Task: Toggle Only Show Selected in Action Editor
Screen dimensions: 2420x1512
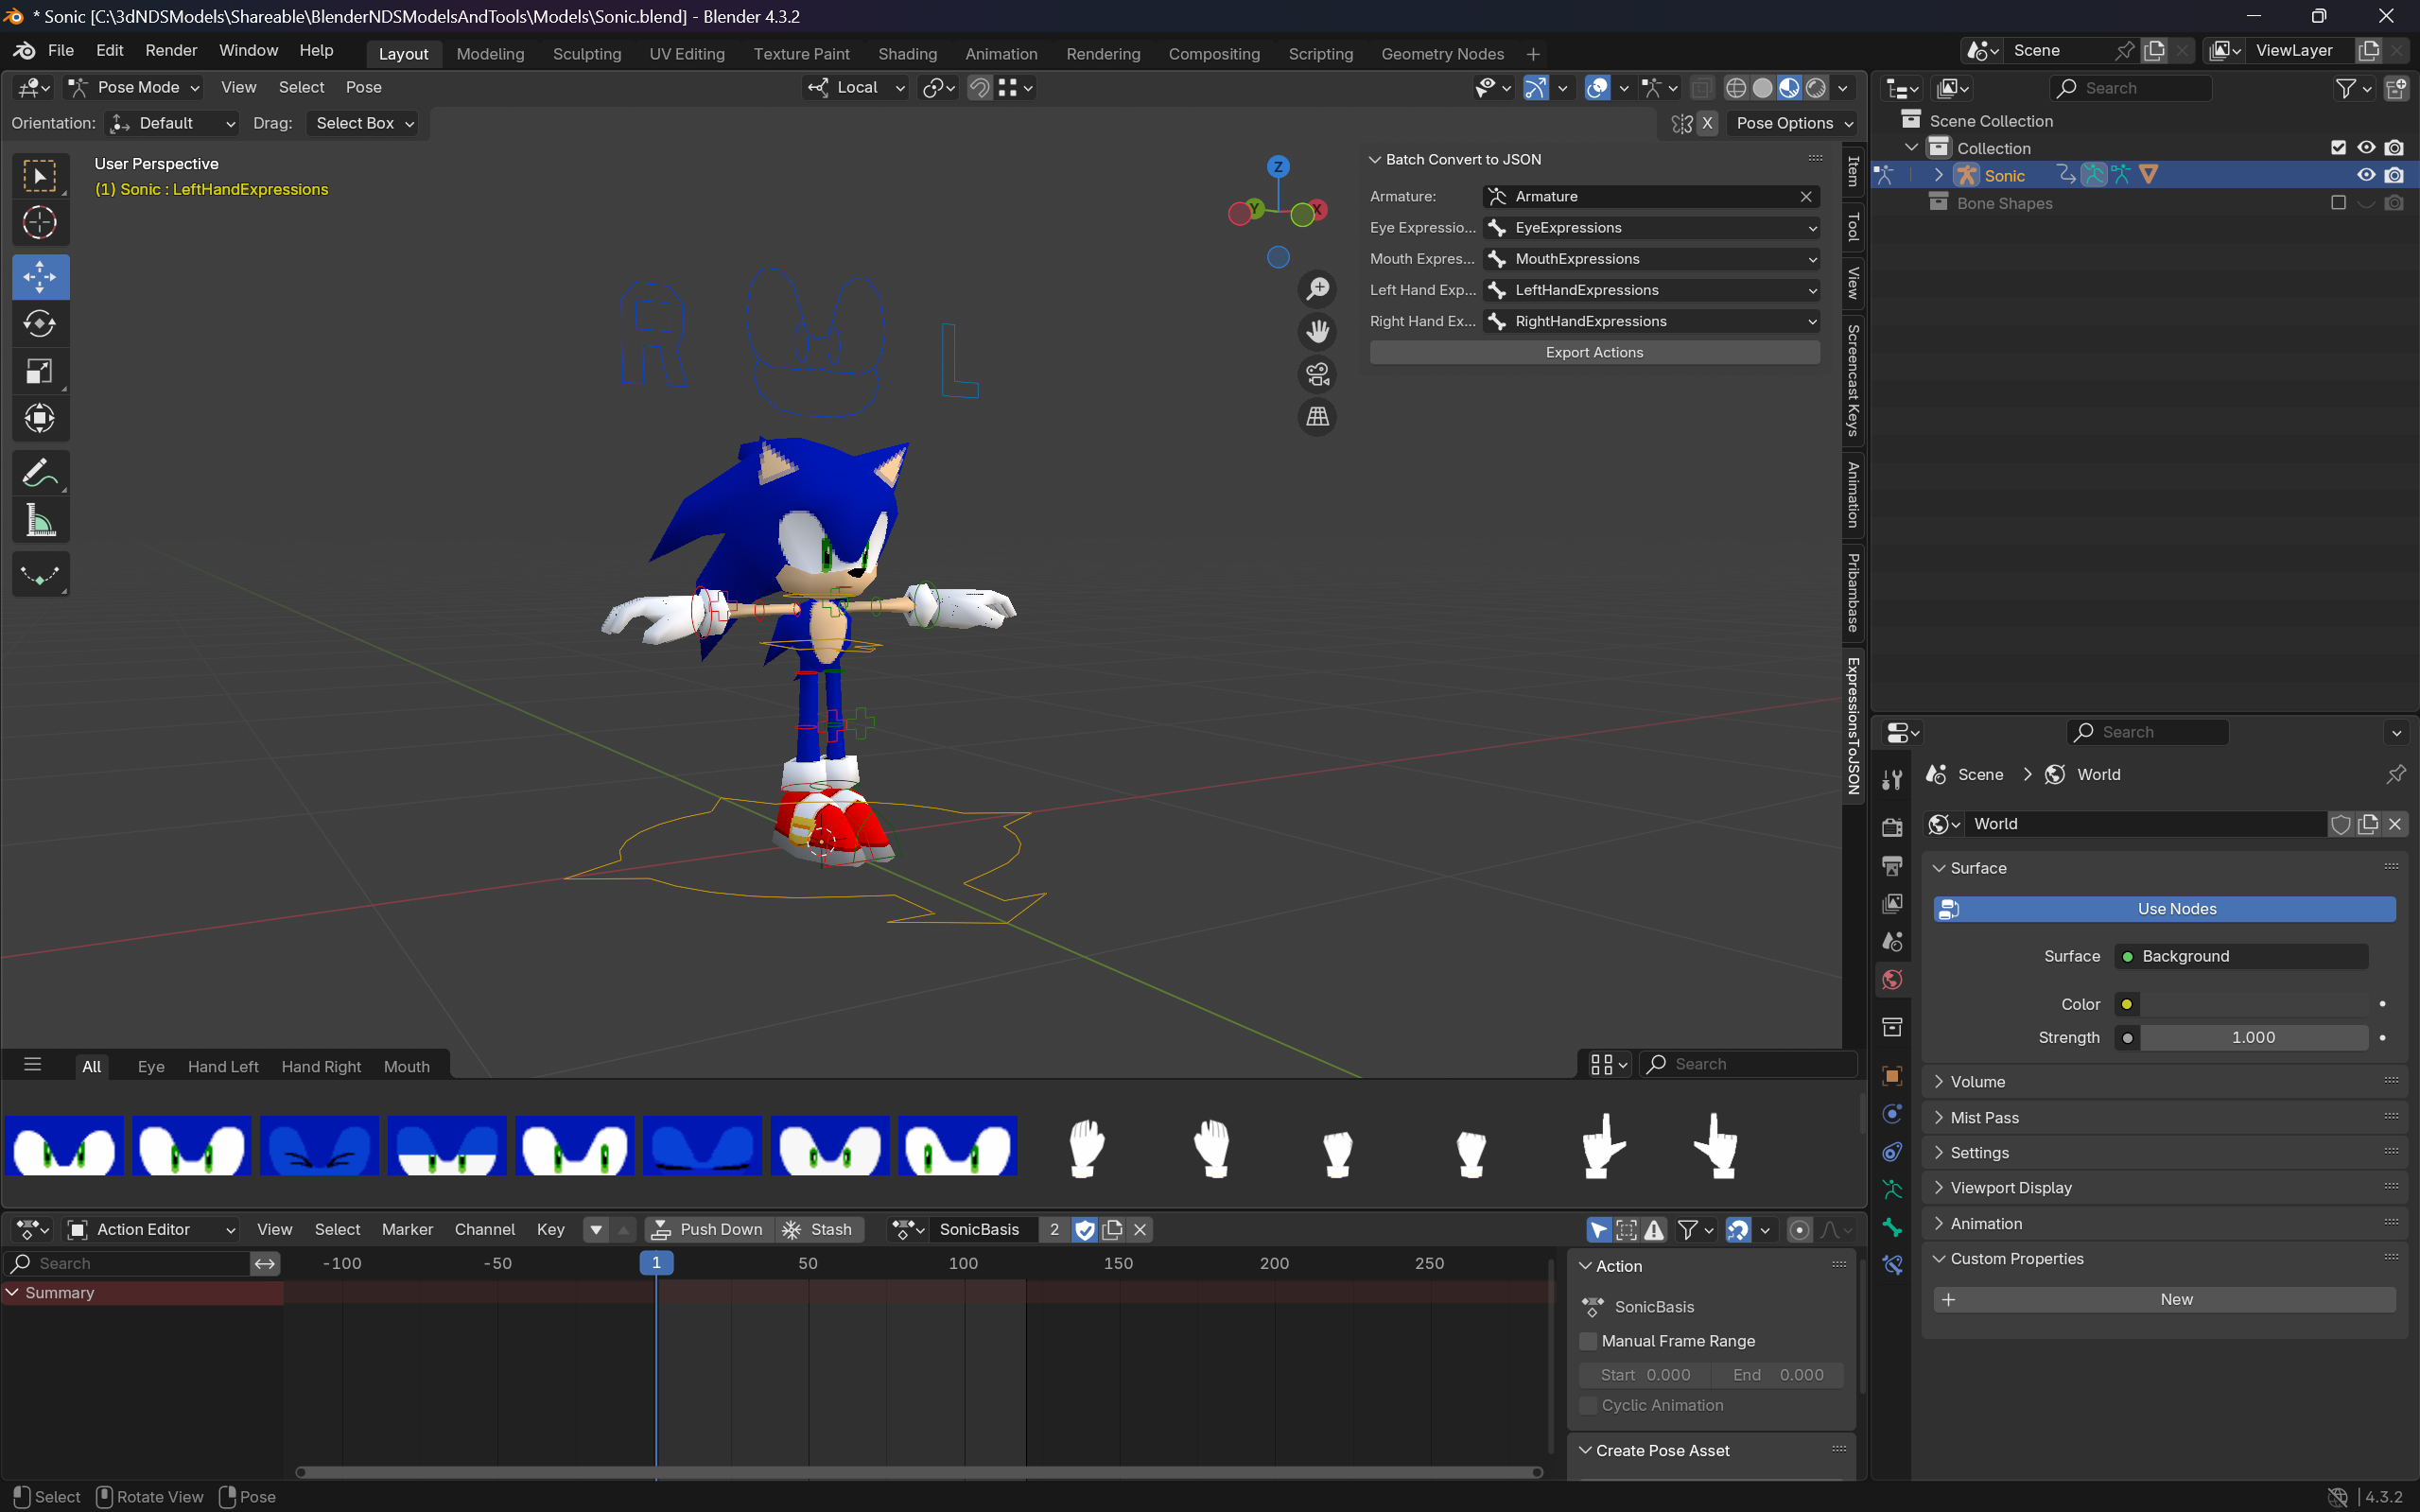Action: click(x=1599, y=1229)
